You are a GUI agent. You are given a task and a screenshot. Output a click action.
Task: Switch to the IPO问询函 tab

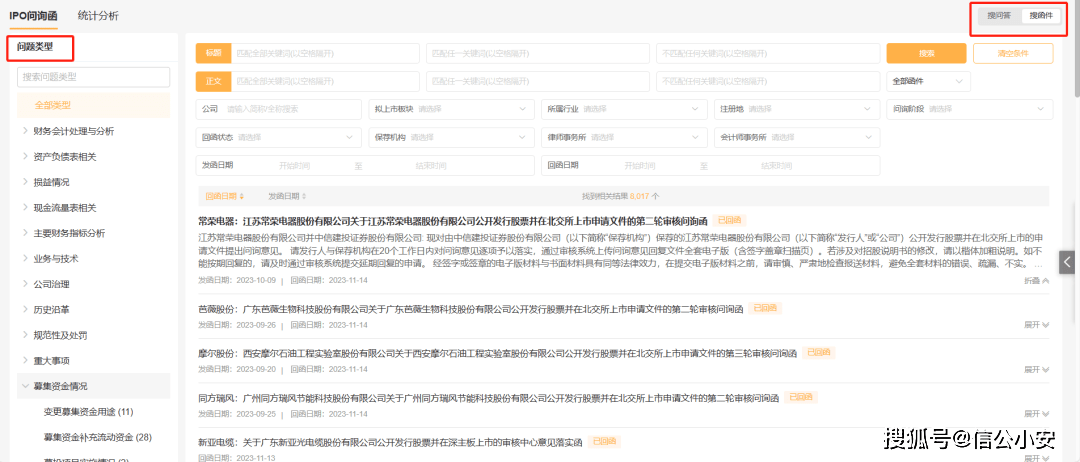(34, 16)
